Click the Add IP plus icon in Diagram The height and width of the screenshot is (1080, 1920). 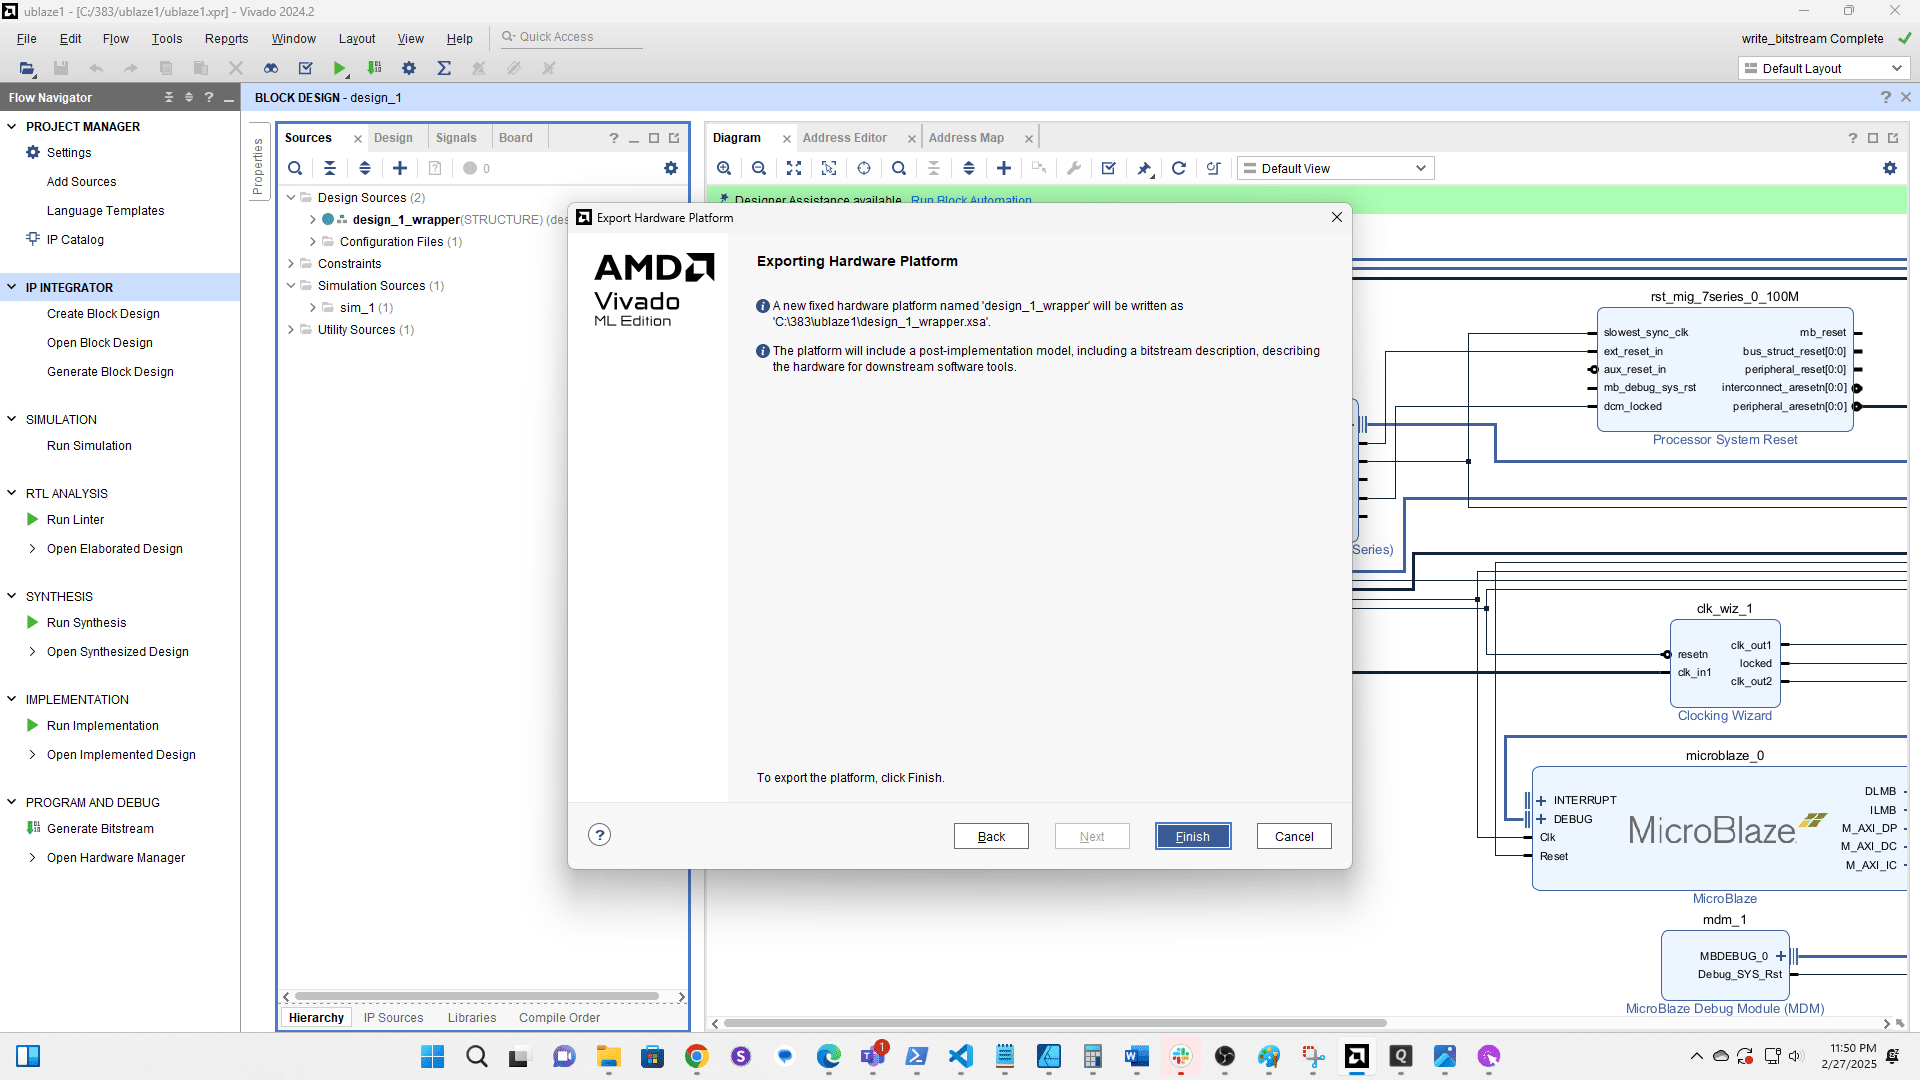click(1004, 168)
